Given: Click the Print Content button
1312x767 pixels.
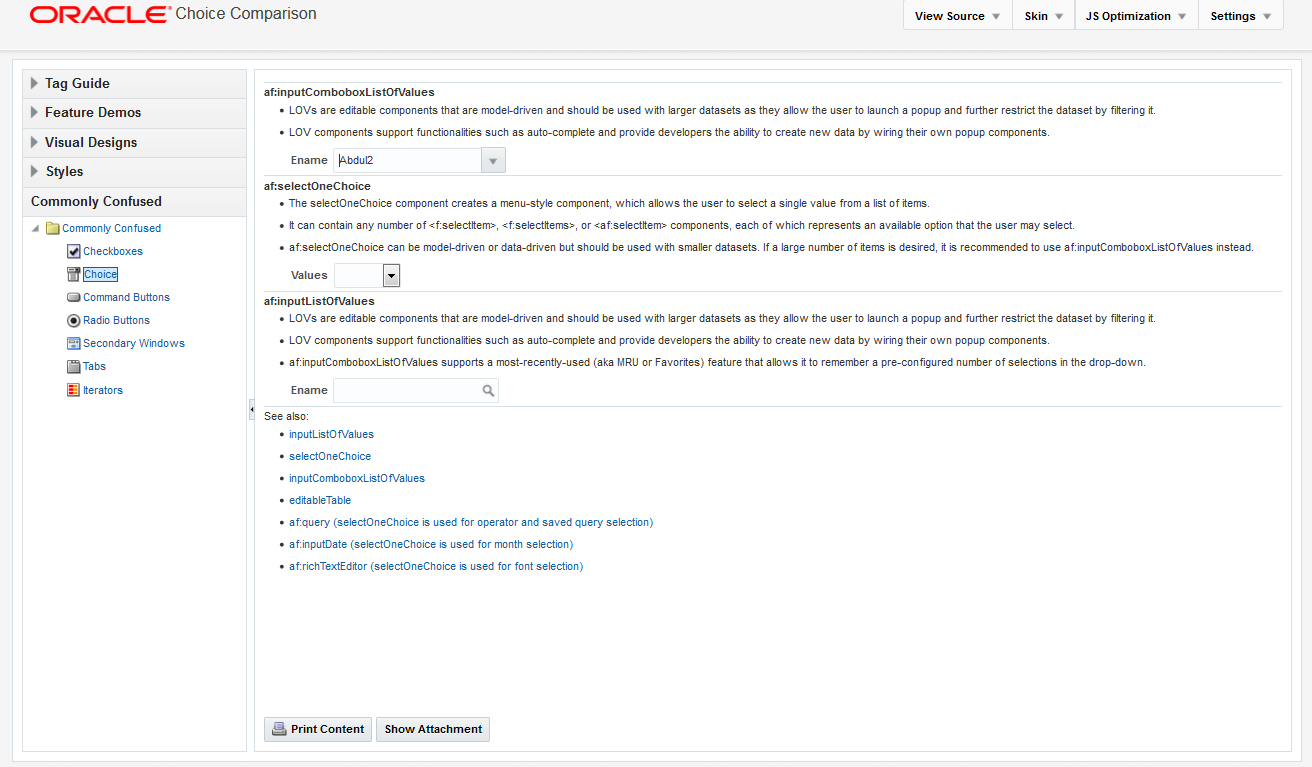Looking at the screenshot, I should pyautogui.click(x=318, y=729).
